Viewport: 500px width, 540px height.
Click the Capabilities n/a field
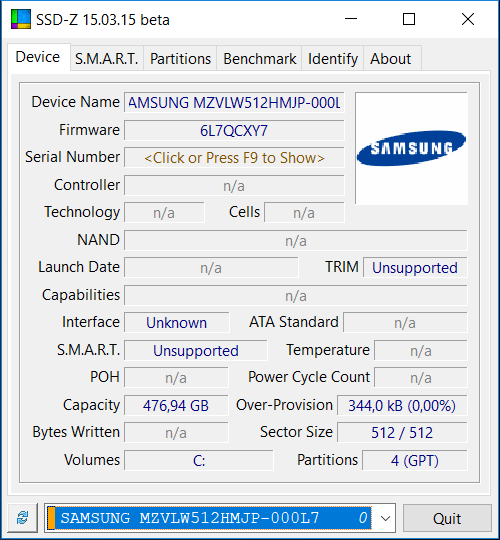tap(296, 295)
